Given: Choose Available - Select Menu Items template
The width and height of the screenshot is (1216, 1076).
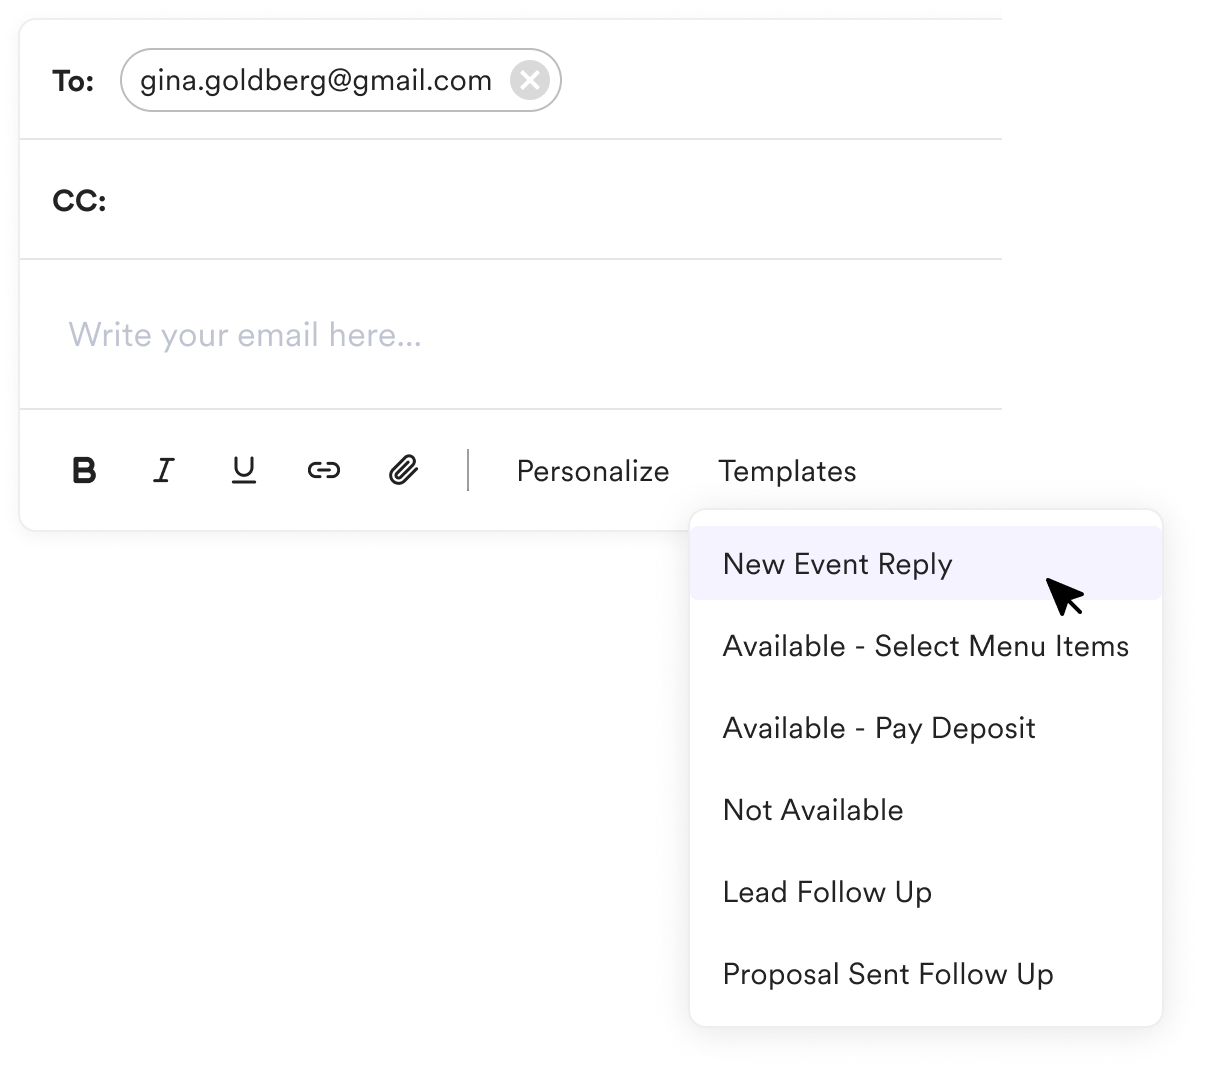Looking at the screenshot, I should click(926, 646).
